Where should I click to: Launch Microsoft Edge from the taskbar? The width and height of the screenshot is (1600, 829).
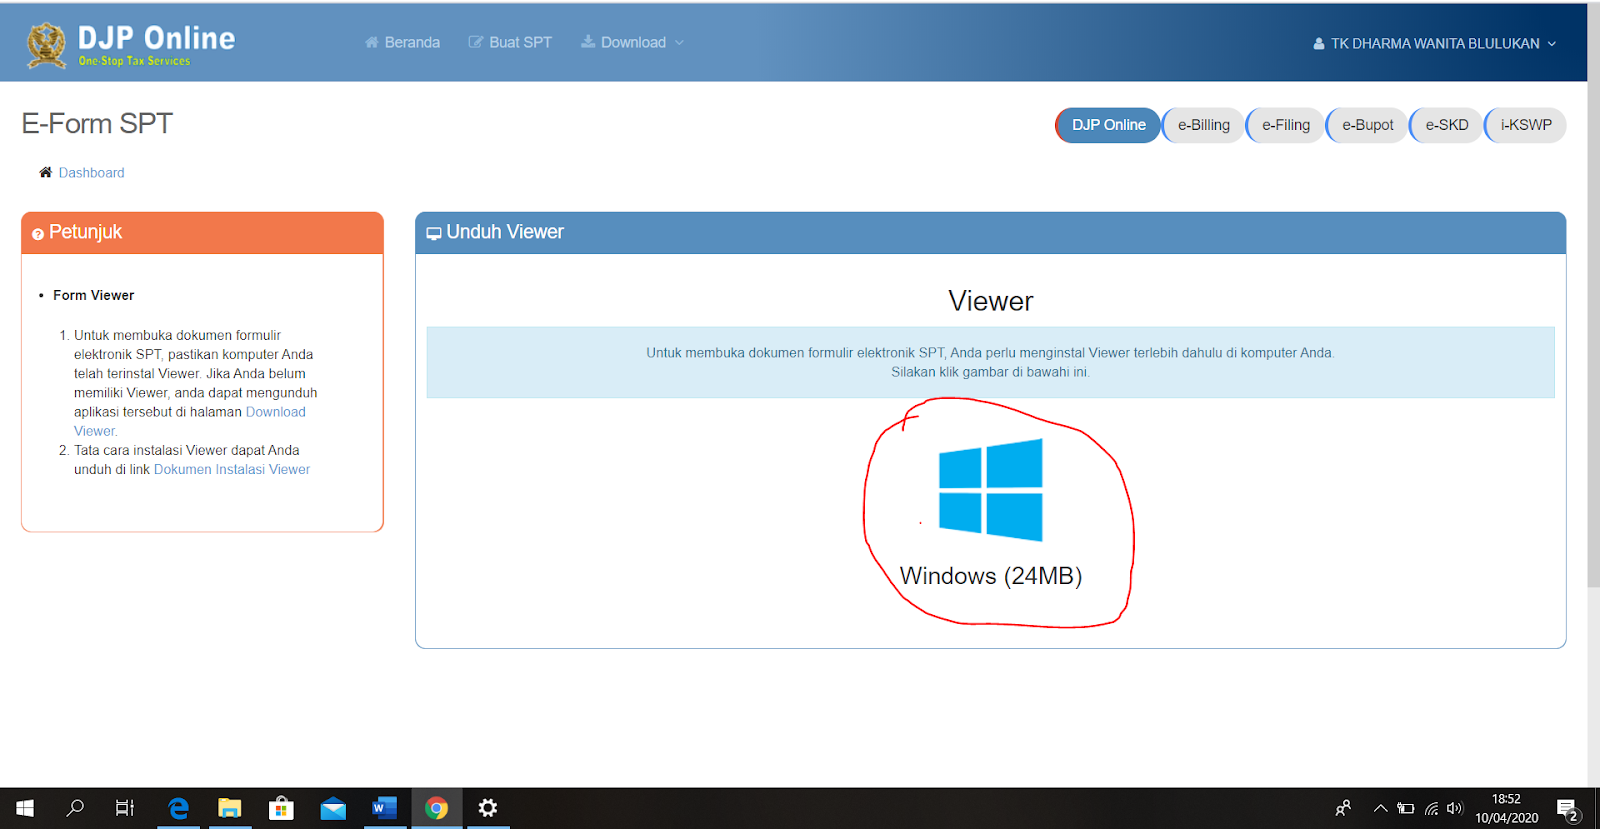[178, 808]
